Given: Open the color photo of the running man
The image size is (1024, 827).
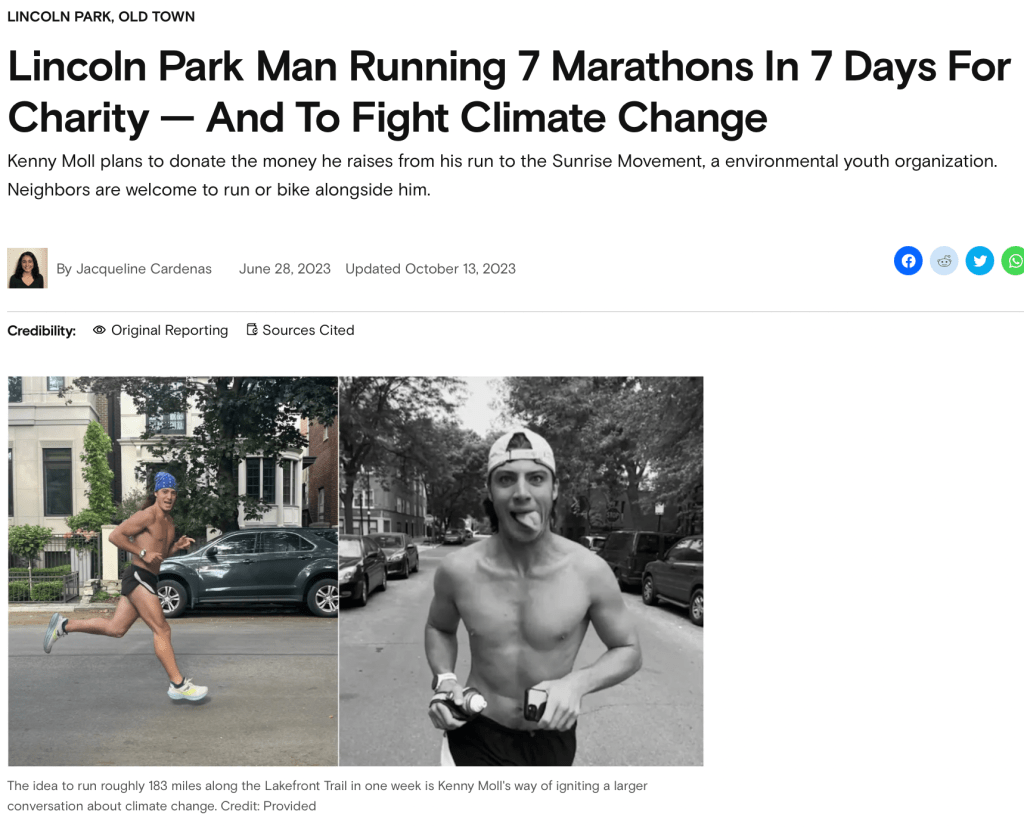Looking at the screenshot, I should click(173, 570).
